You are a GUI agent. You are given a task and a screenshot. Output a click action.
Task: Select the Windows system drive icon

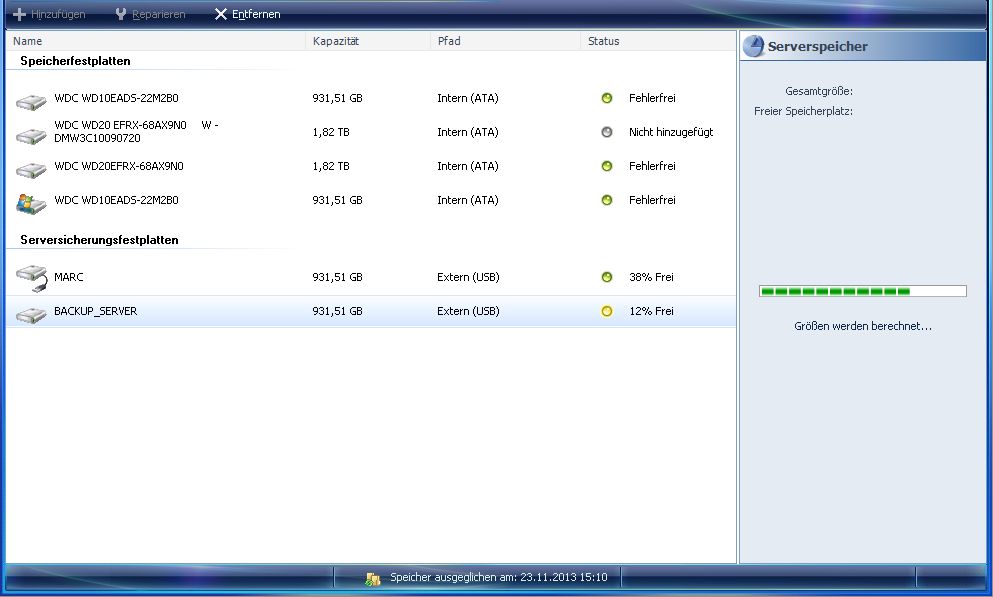click(x=31, y=202)
